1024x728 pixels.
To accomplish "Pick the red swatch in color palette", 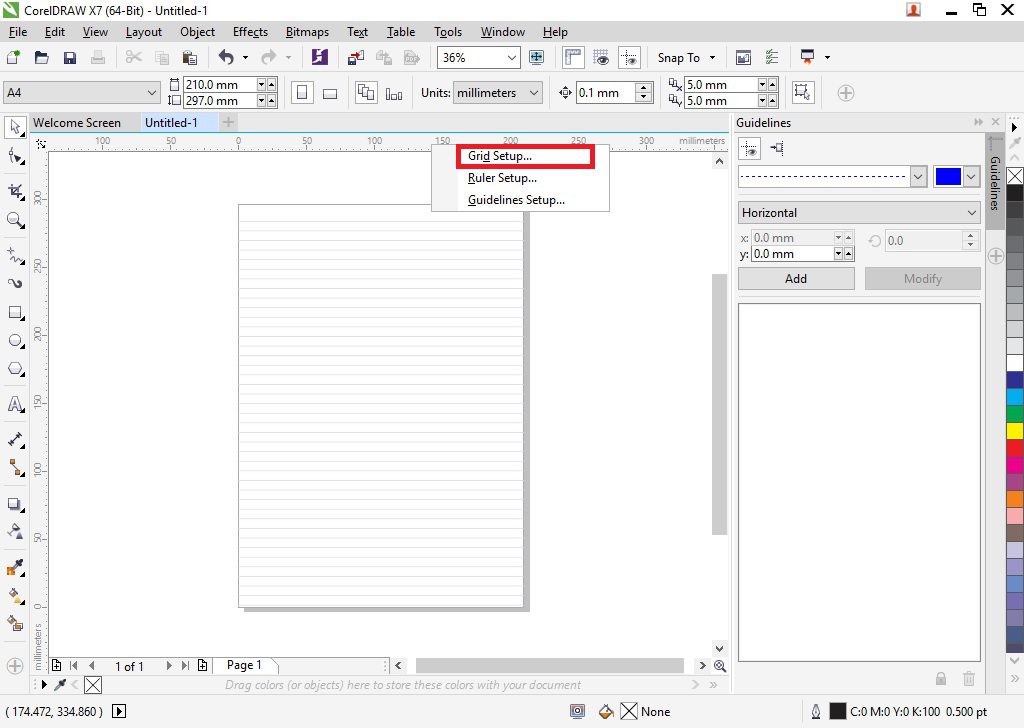I will pos(1015,447).
